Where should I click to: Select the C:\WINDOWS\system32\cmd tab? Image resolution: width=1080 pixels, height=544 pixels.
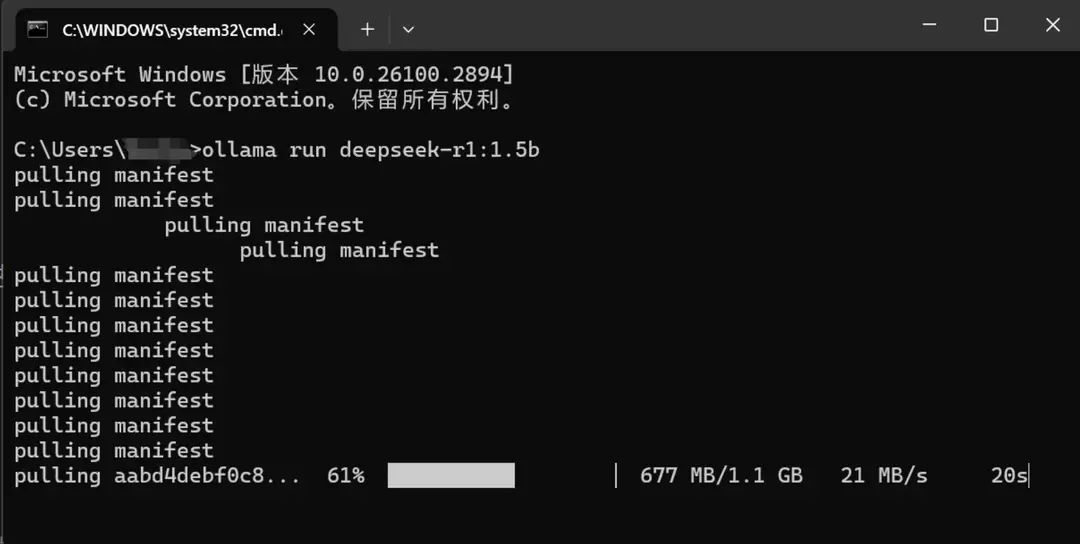click(x=172, y=30)
